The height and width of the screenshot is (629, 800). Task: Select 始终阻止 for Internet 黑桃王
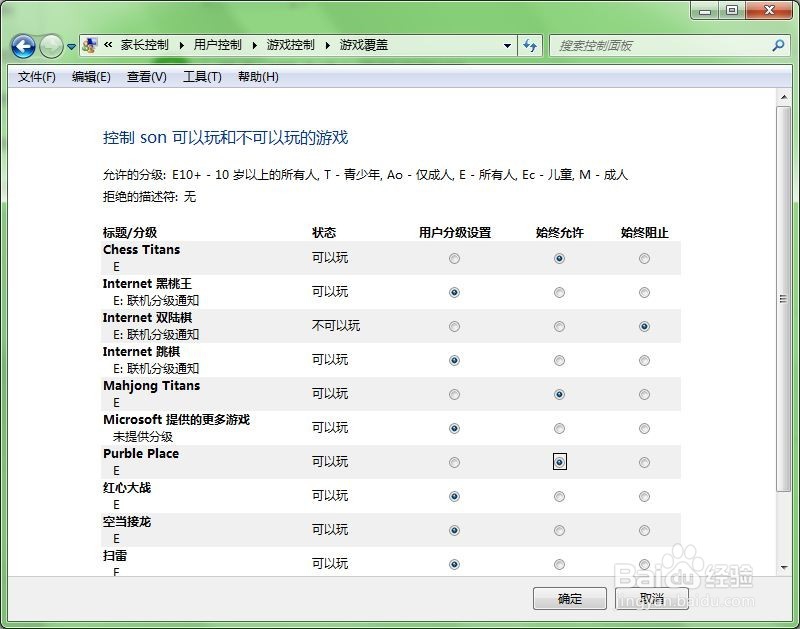(x=644, y=293)
